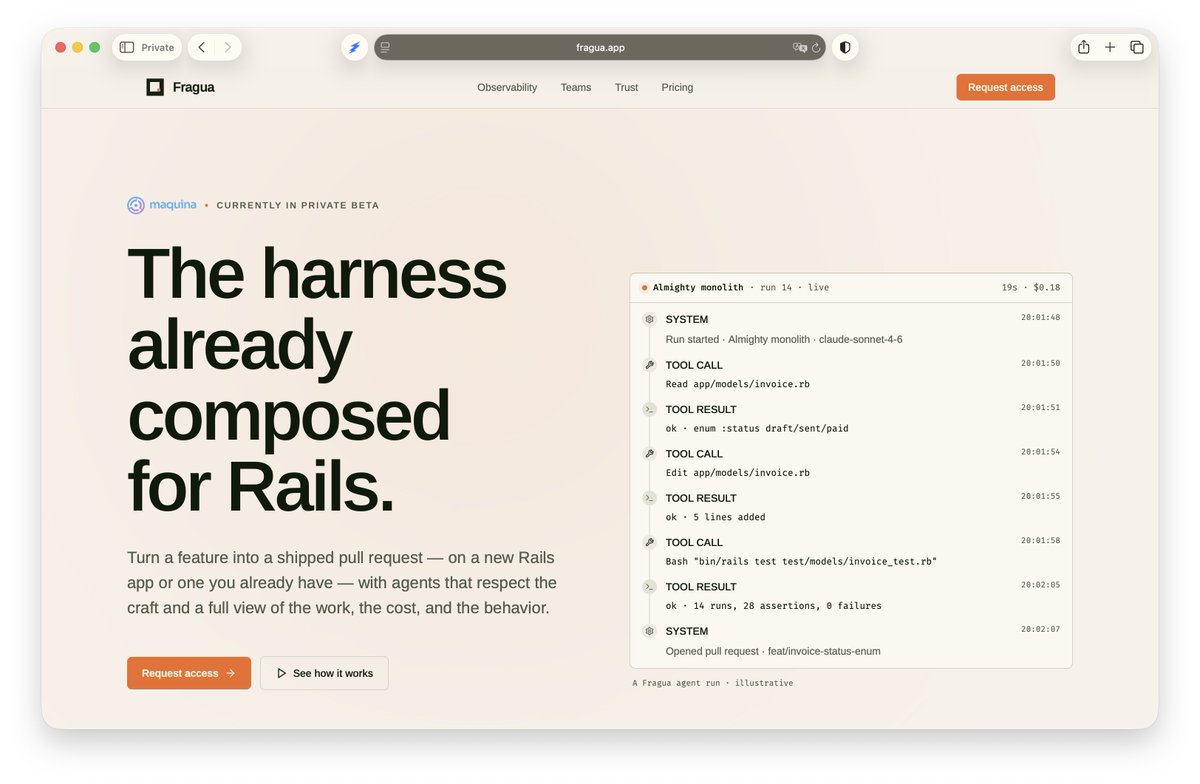Click the Edit app/models/invoice.rb line

point(738,473)
